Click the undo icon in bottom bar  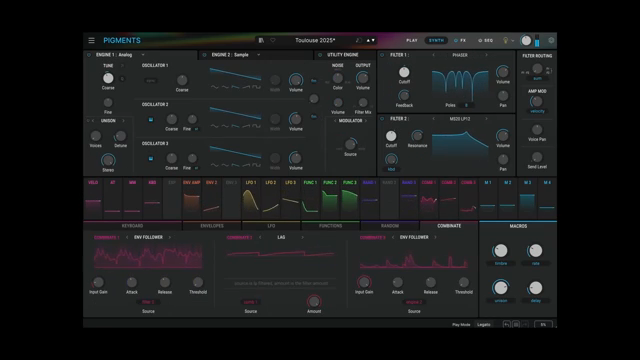pos(507,324)
